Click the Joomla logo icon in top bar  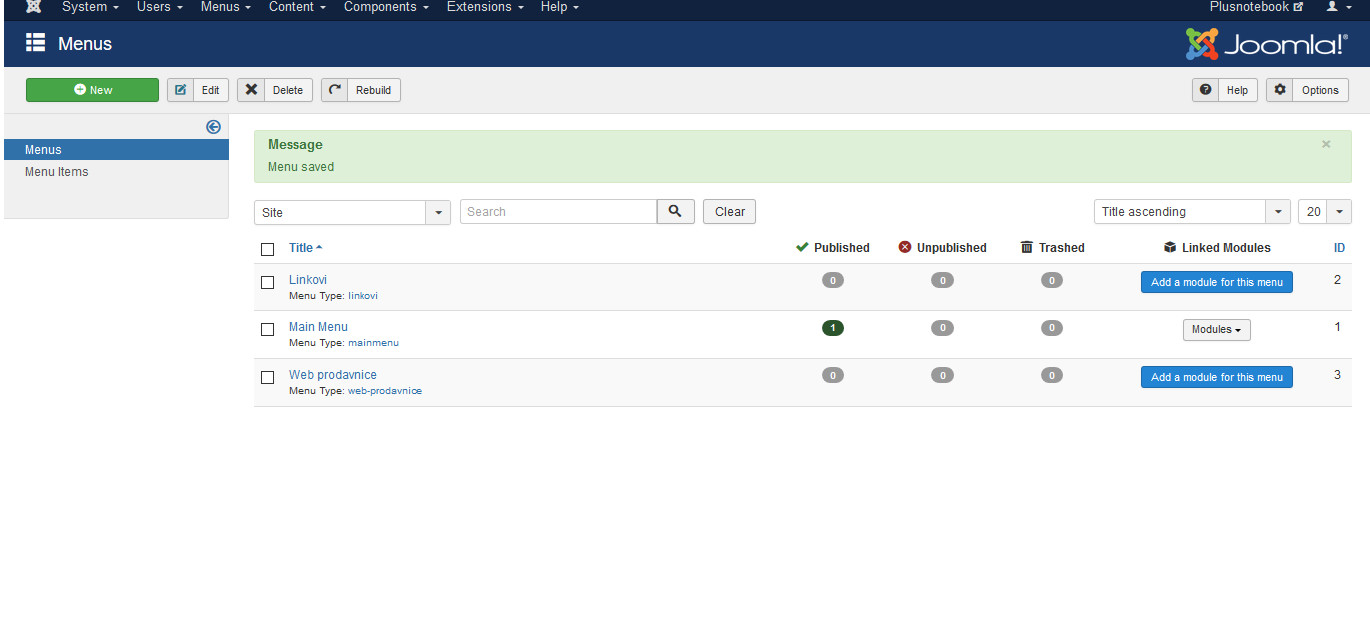(33, 7)
